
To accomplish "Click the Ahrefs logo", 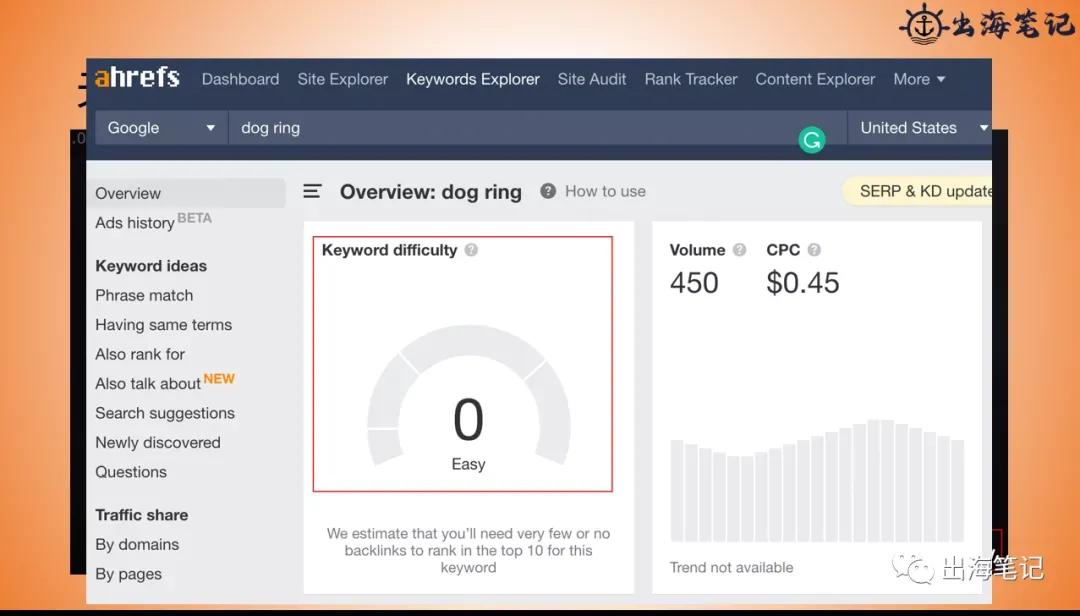I will click(137, 78).
